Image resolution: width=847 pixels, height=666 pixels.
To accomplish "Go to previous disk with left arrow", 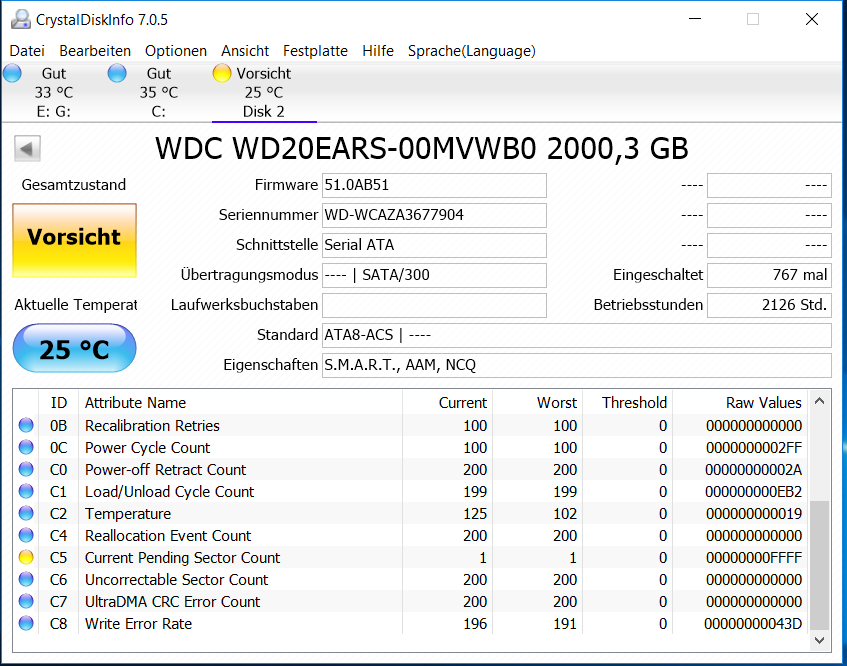I will pos(27,149).
